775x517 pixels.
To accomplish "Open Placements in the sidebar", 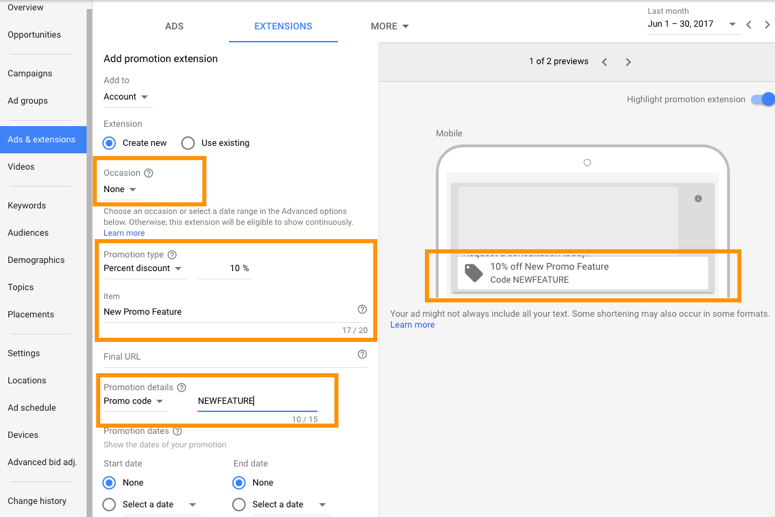I will pyautogui.click(x=31, y=314).
